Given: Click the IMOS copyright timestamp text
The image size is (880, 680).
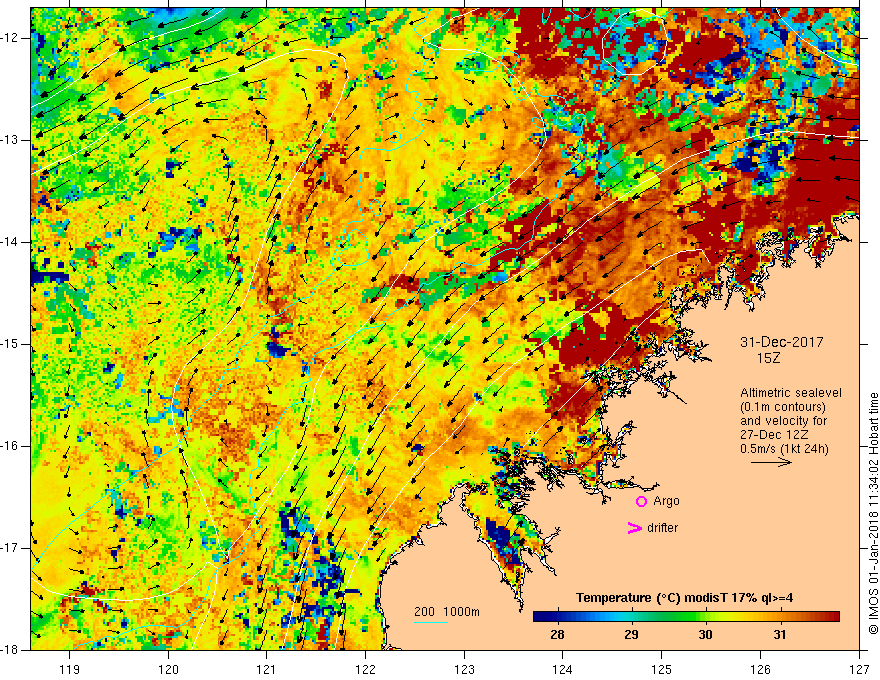Looking at the screenshot, I should pyautogui.click(x=873, y=512).
